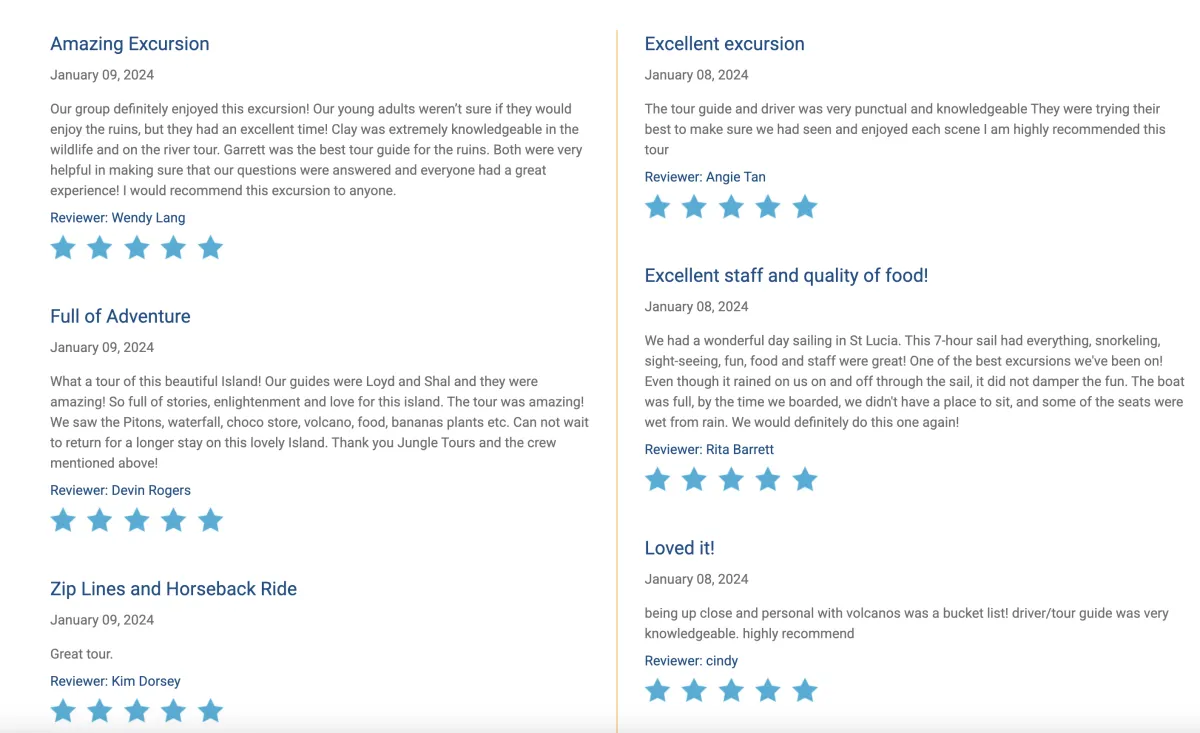Open Excellent staff and quality of food title
1200x733 pixels.
(x=786, y=275)
